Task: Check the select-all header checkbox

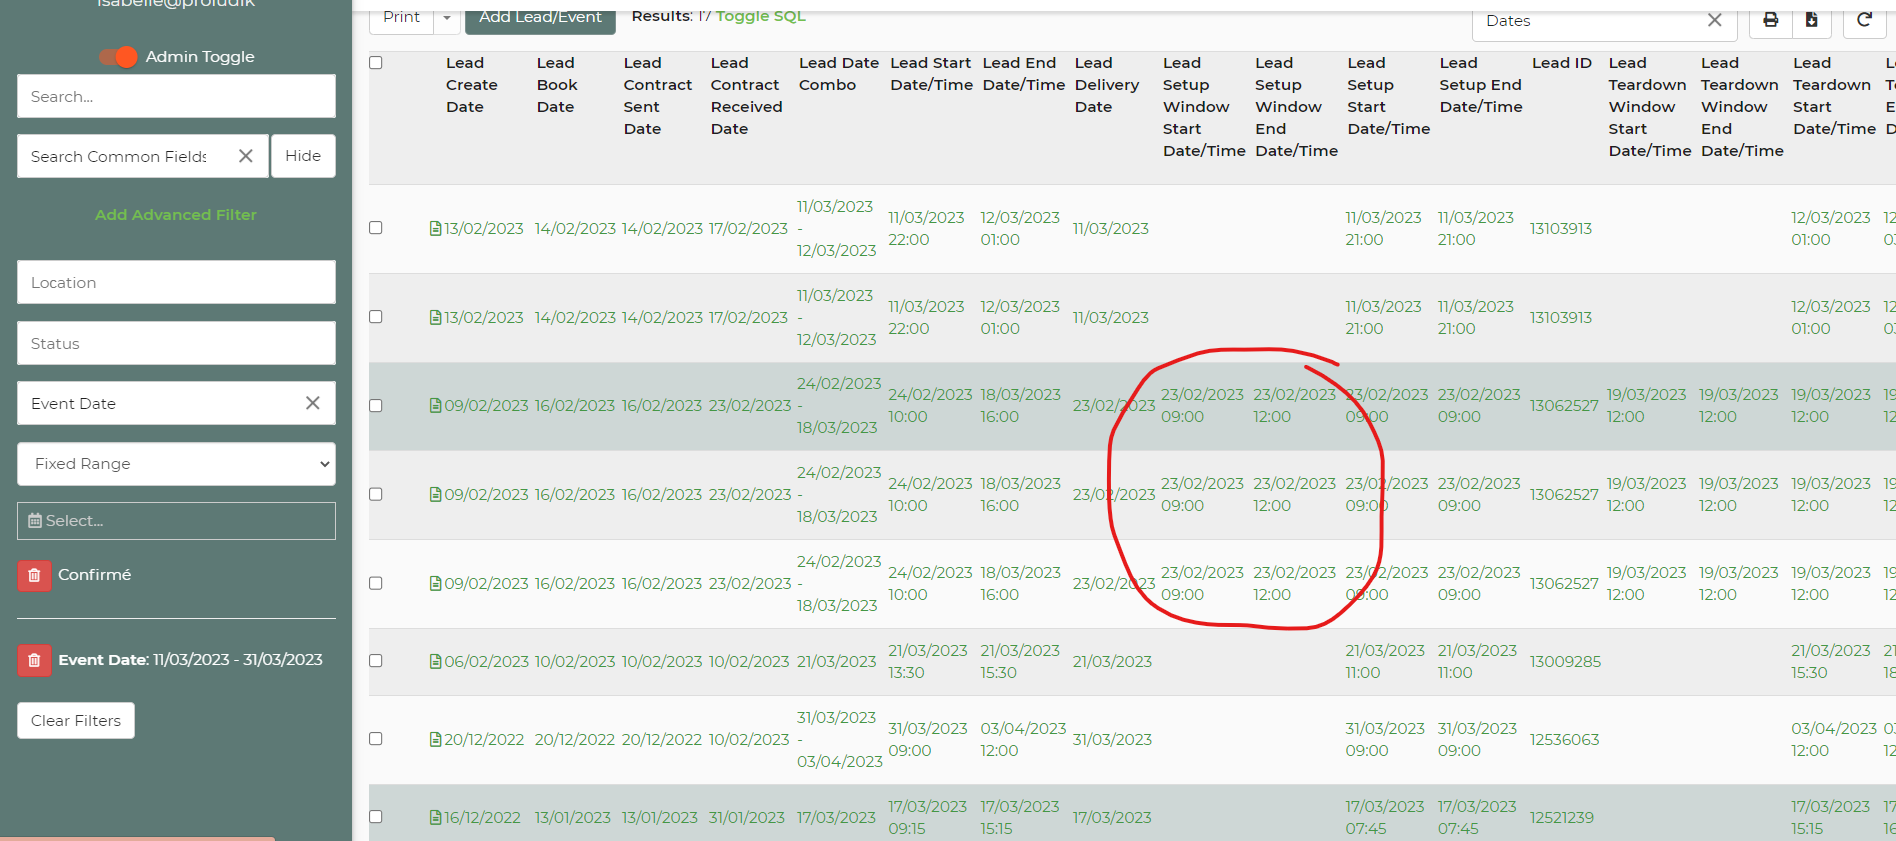Action: pyautogui.click(x=376, y=63)
